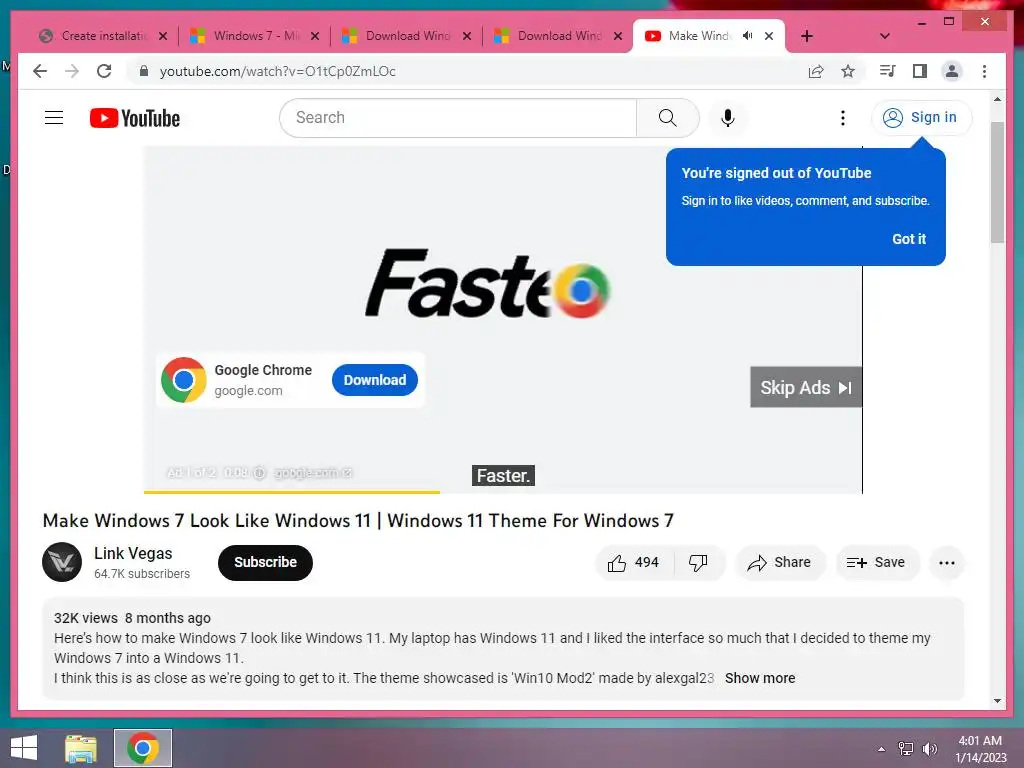1024x768 pixels.
Task: Click the scrollbar down arrow
Action: (x=997, y=701)
